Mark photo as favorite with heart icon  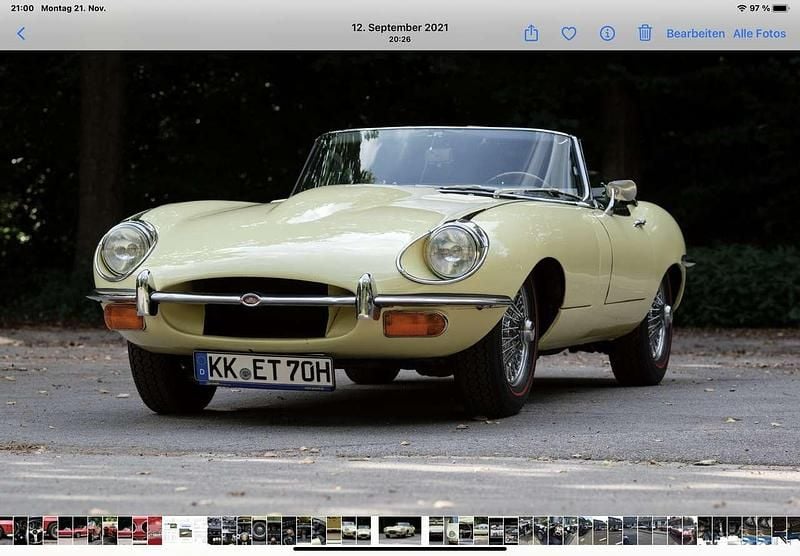click(x=569, y=34)
